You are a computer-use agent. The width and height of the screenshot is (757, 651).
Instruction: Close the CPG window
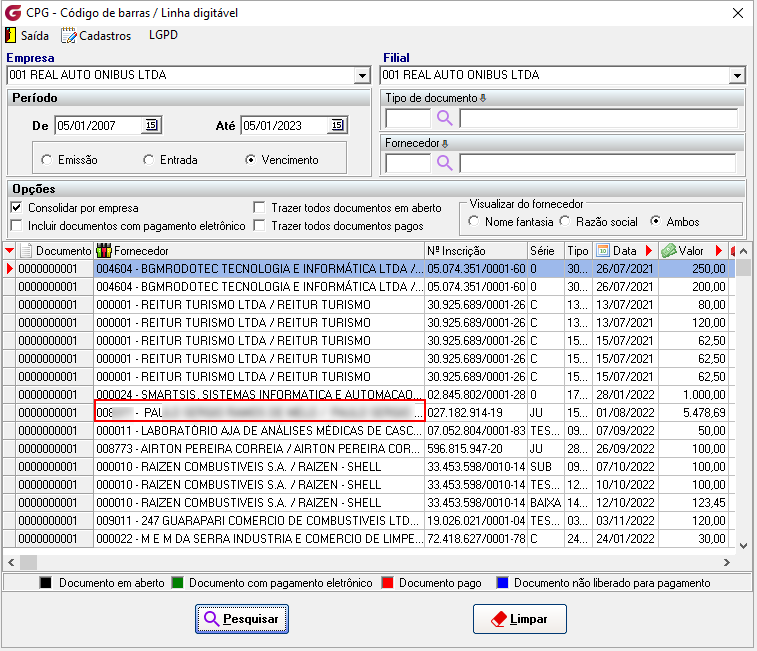coord(738,13)
